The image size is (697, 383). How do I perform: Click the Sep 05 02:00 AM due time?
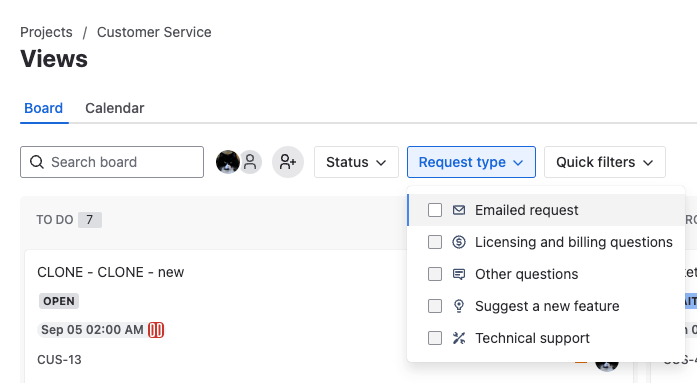92,330
